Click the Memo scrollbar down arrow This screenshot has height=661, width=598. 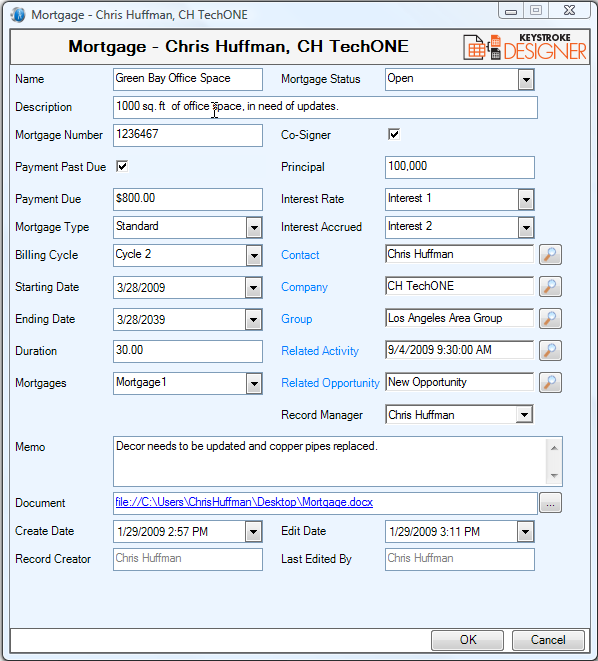coord(554,476)
